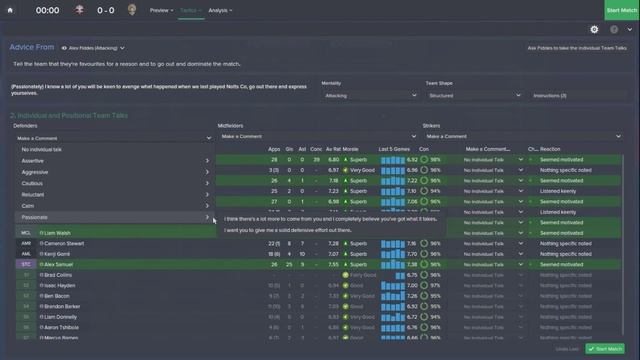Select player Kenji Gorré
The height and width of the screenshot is (360, 640).
[x=57, y=254]
